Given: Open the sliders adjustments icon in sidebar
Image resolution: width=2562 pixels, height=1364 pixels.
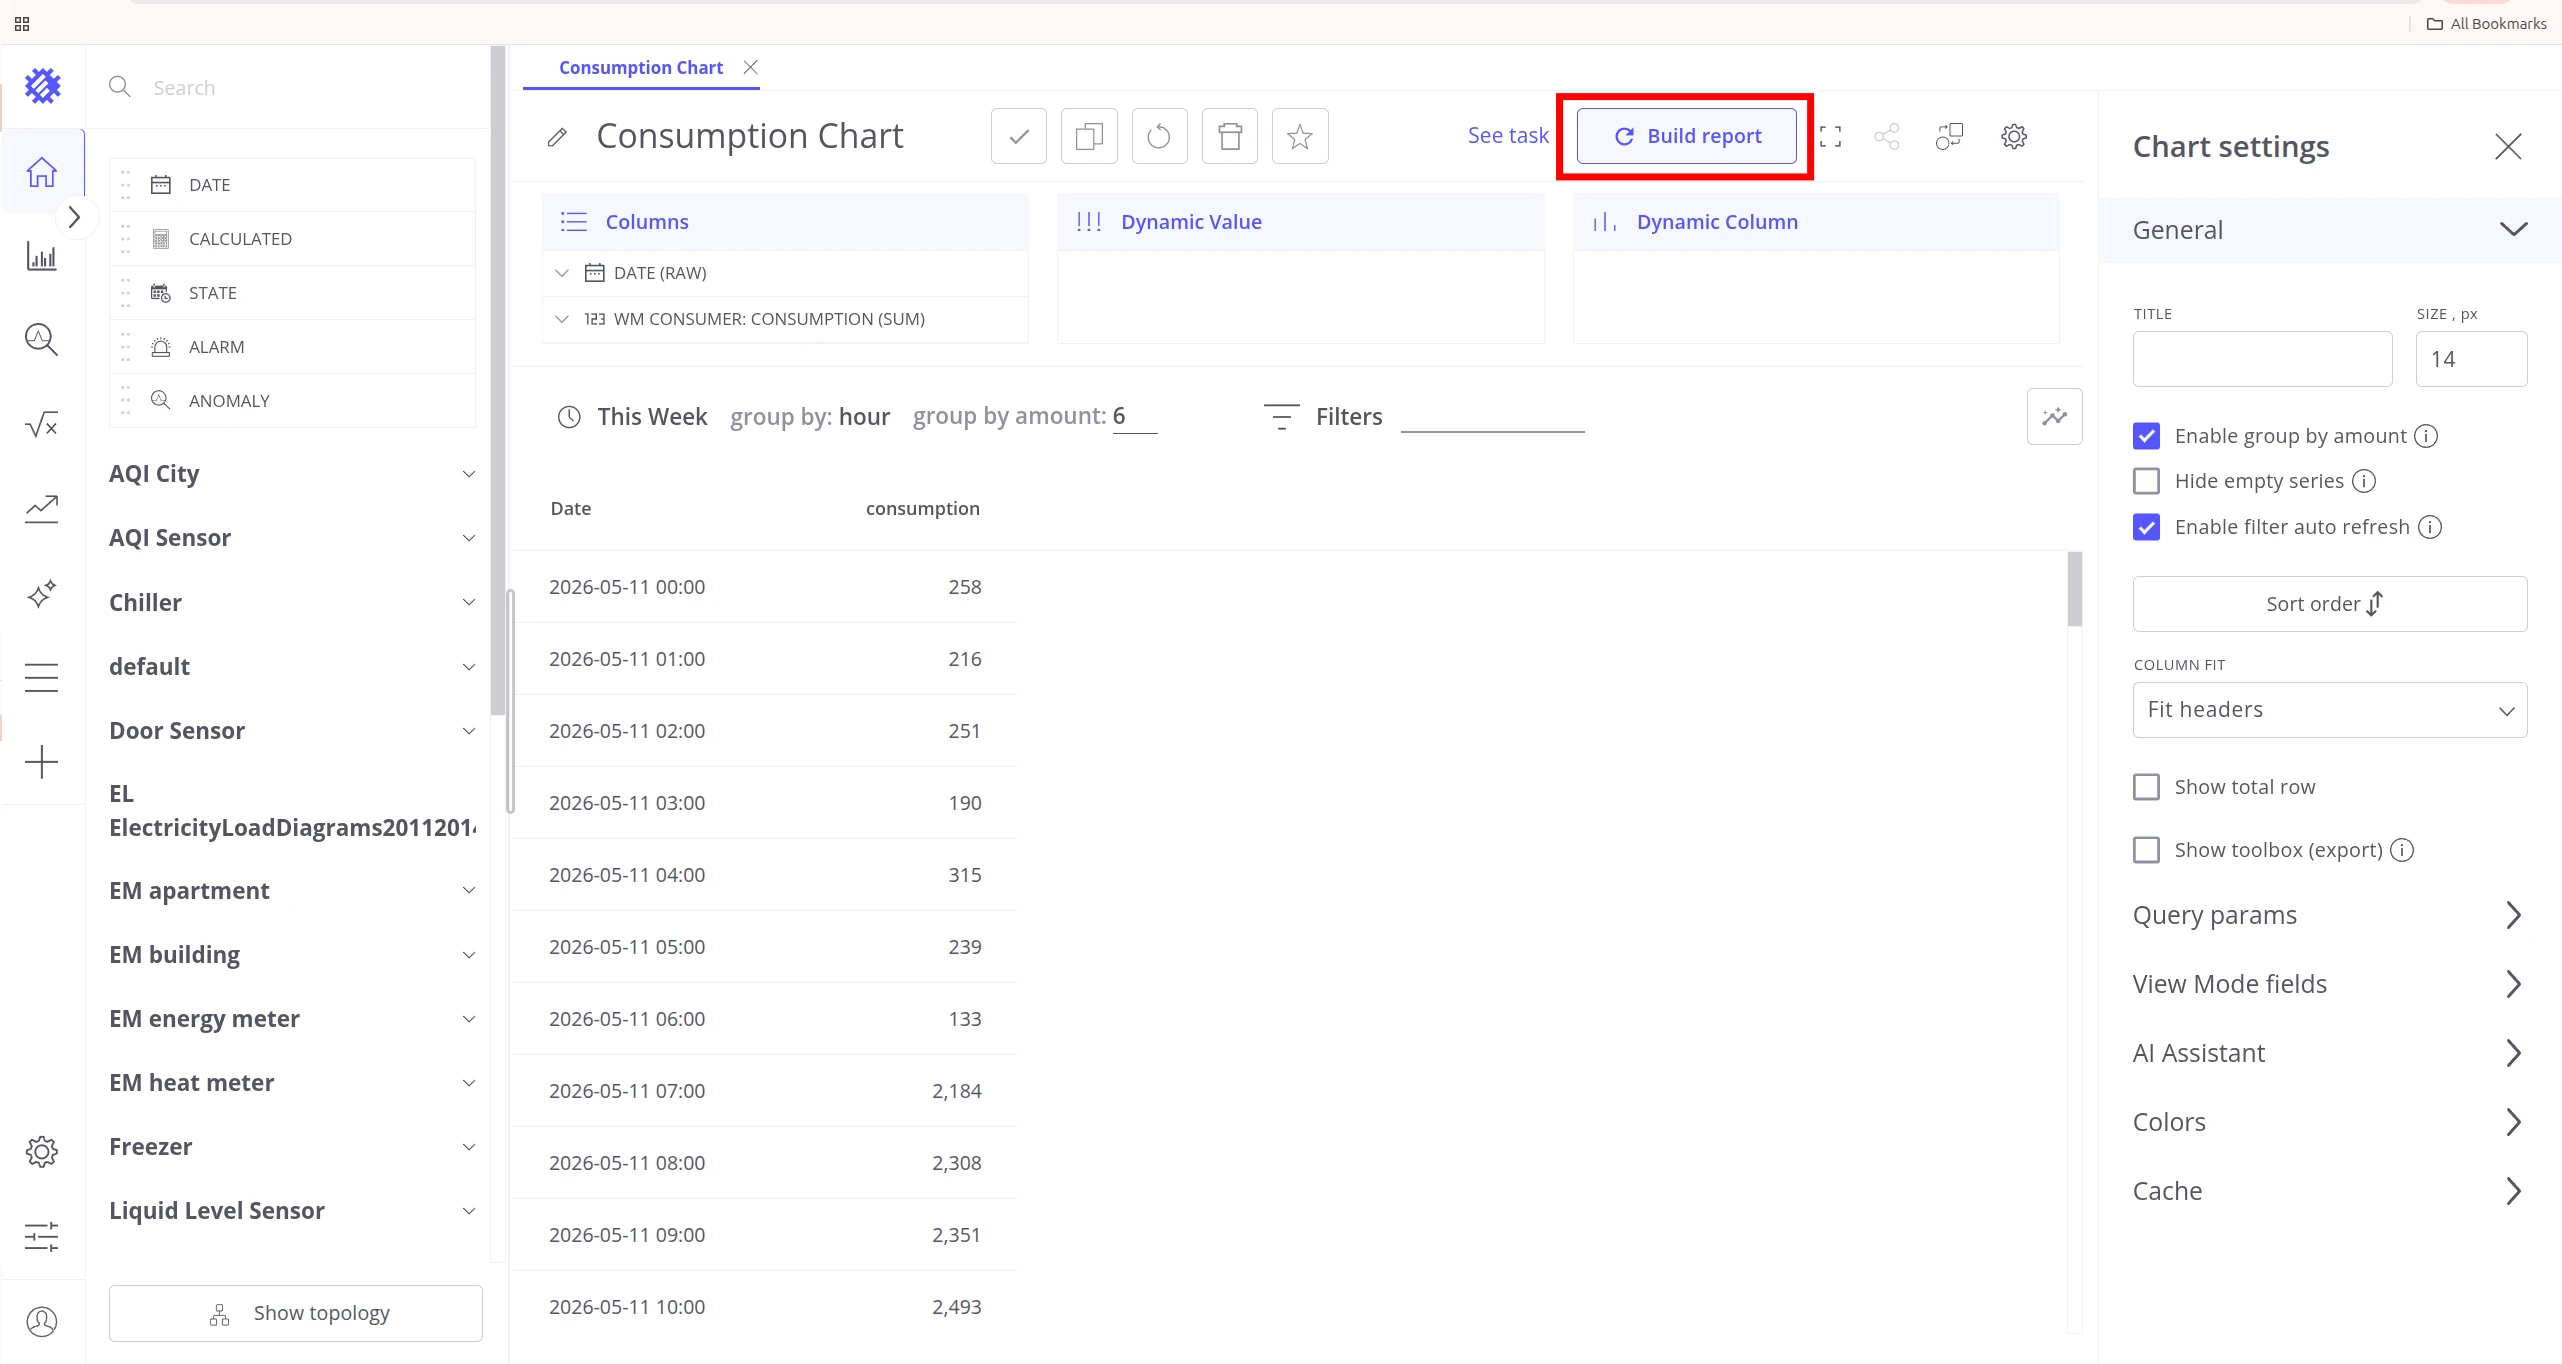Looking at the screenshot, I should pos(41,1237).
